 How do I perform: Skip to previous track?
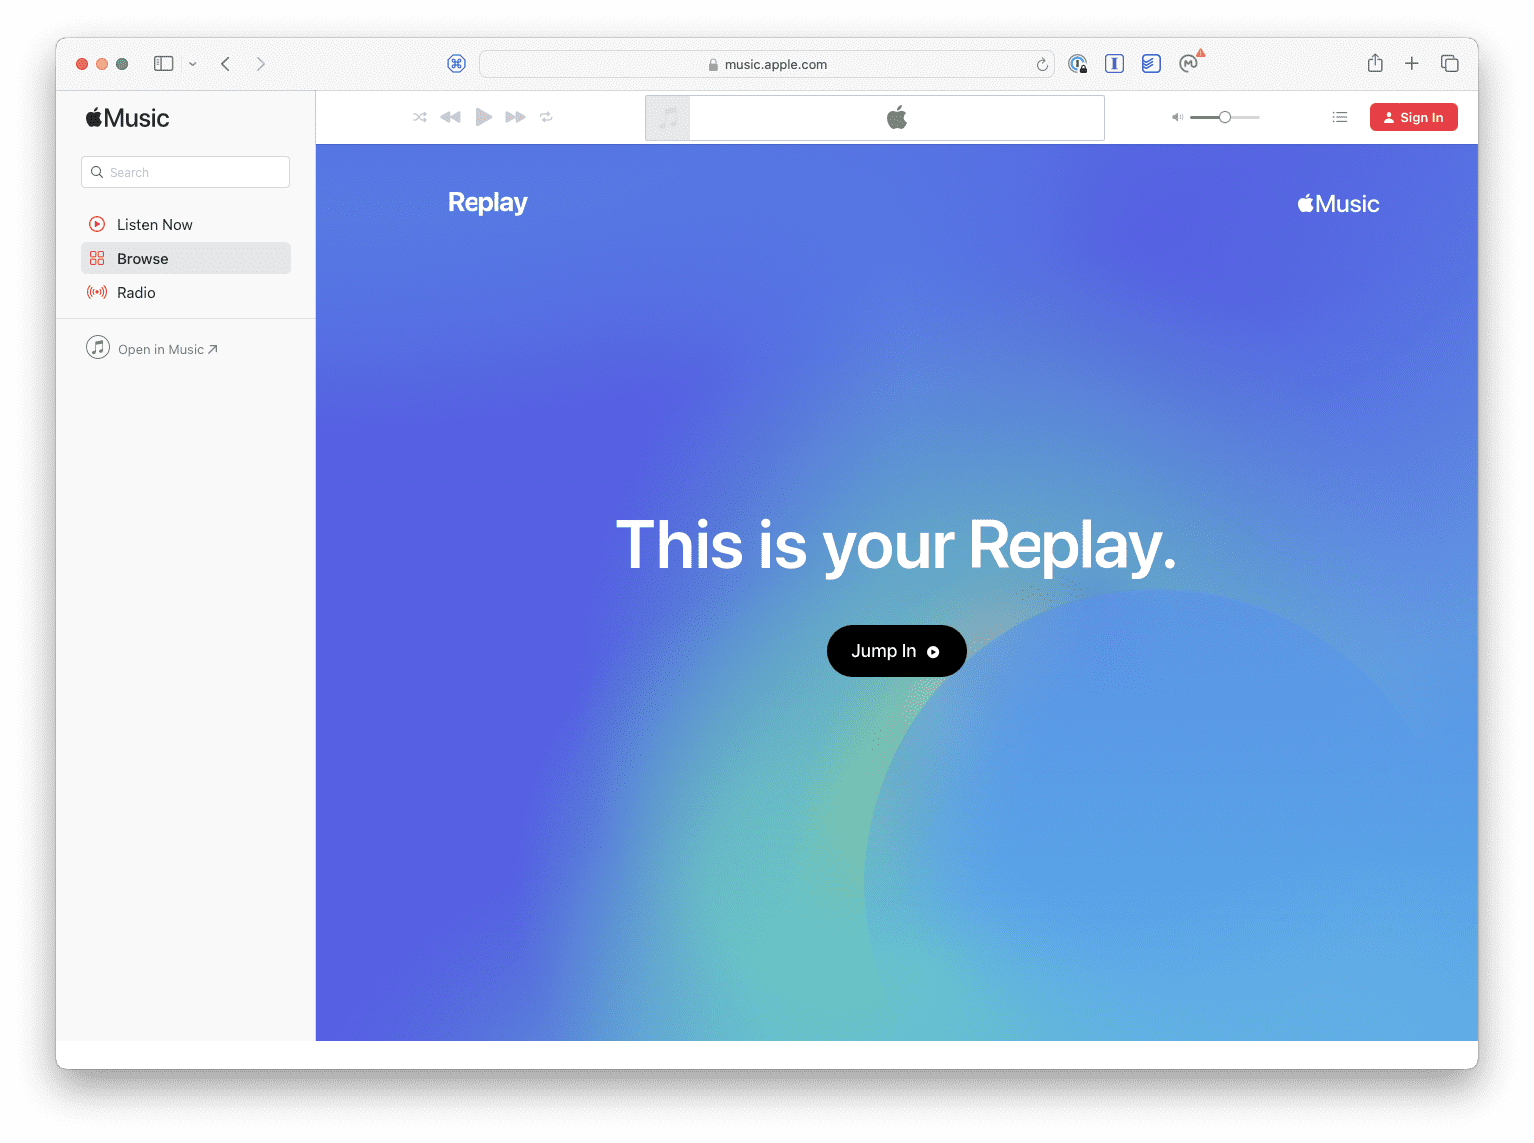point(450,117)
